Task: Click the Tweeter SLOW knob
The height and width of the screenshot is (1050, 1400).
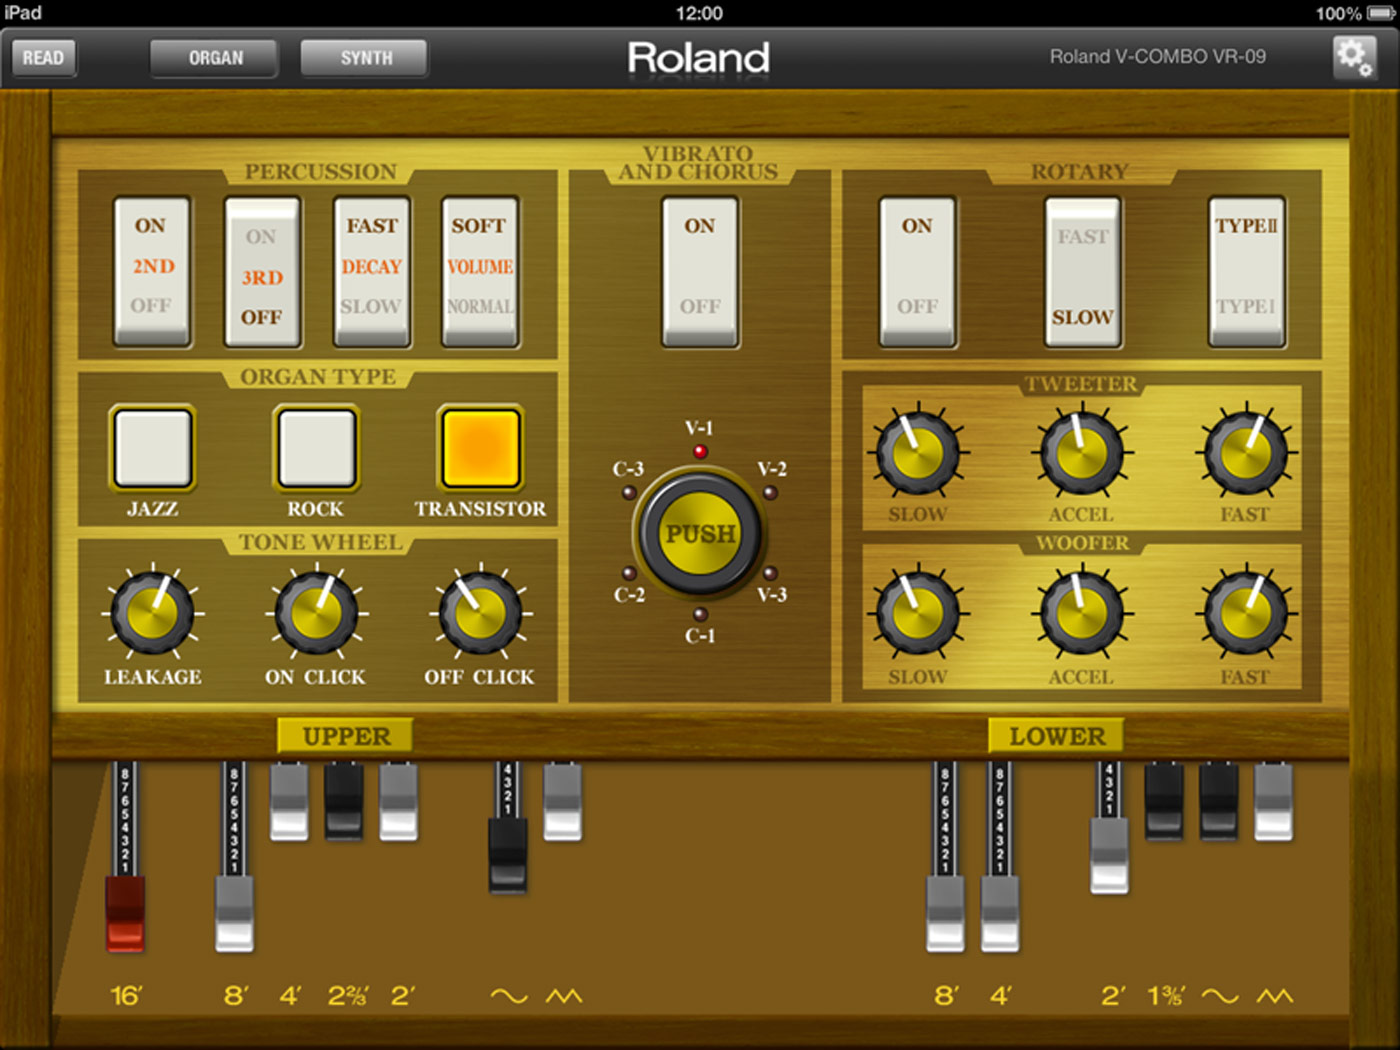Action: 918,453
